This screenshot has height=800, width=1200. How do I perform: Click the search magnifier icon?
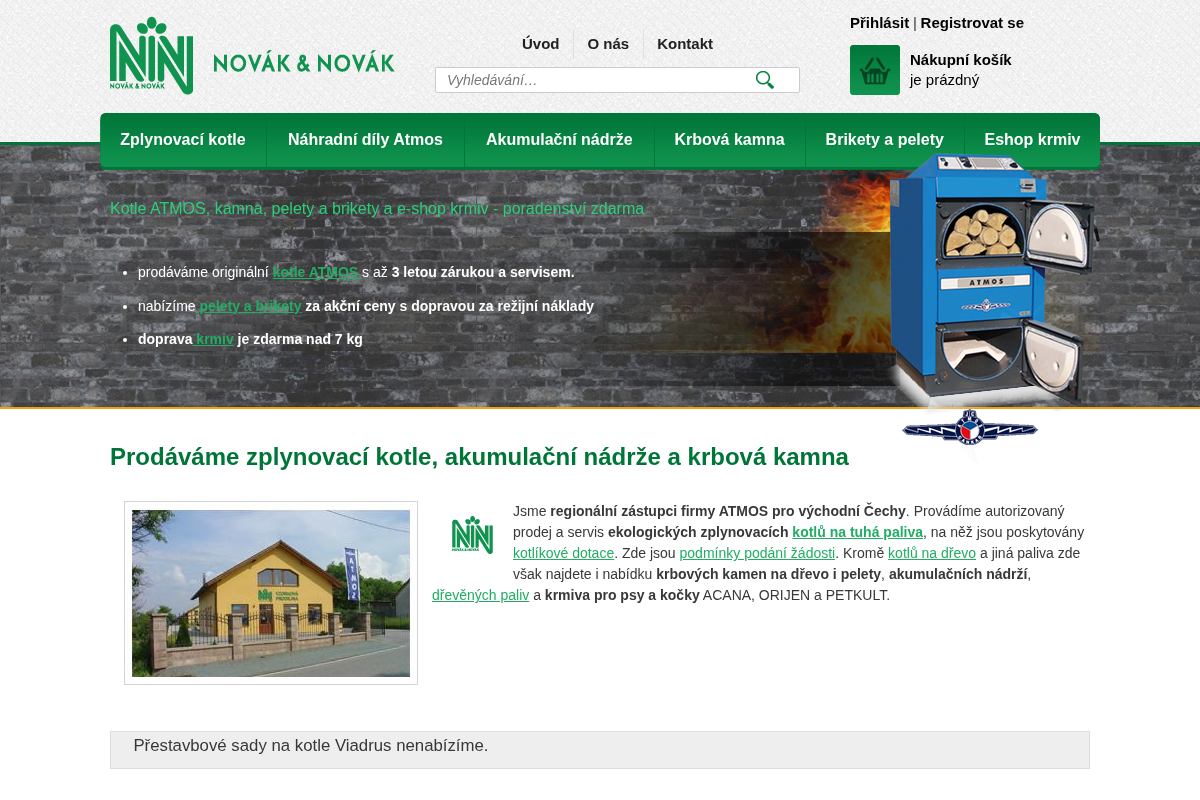pyautogui.click(x=765, y=80)
